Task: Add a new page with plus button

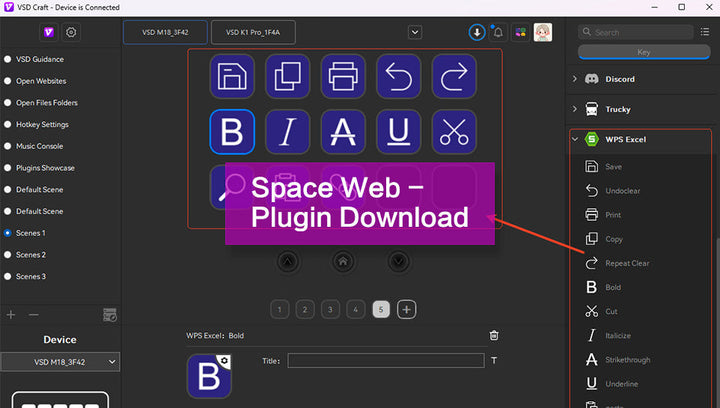Action: coord(406,310)
